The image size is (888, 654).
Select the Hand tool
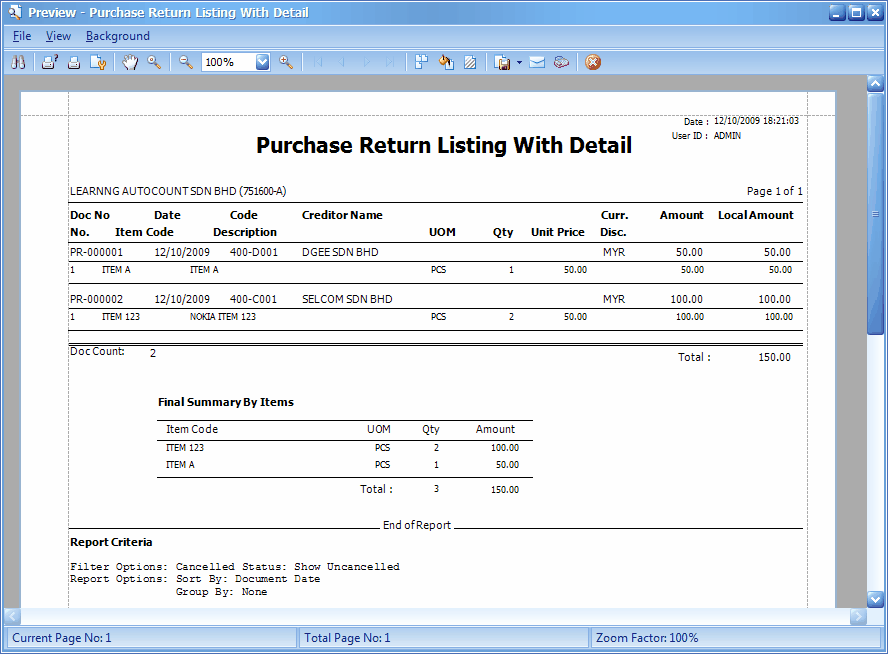130,62
